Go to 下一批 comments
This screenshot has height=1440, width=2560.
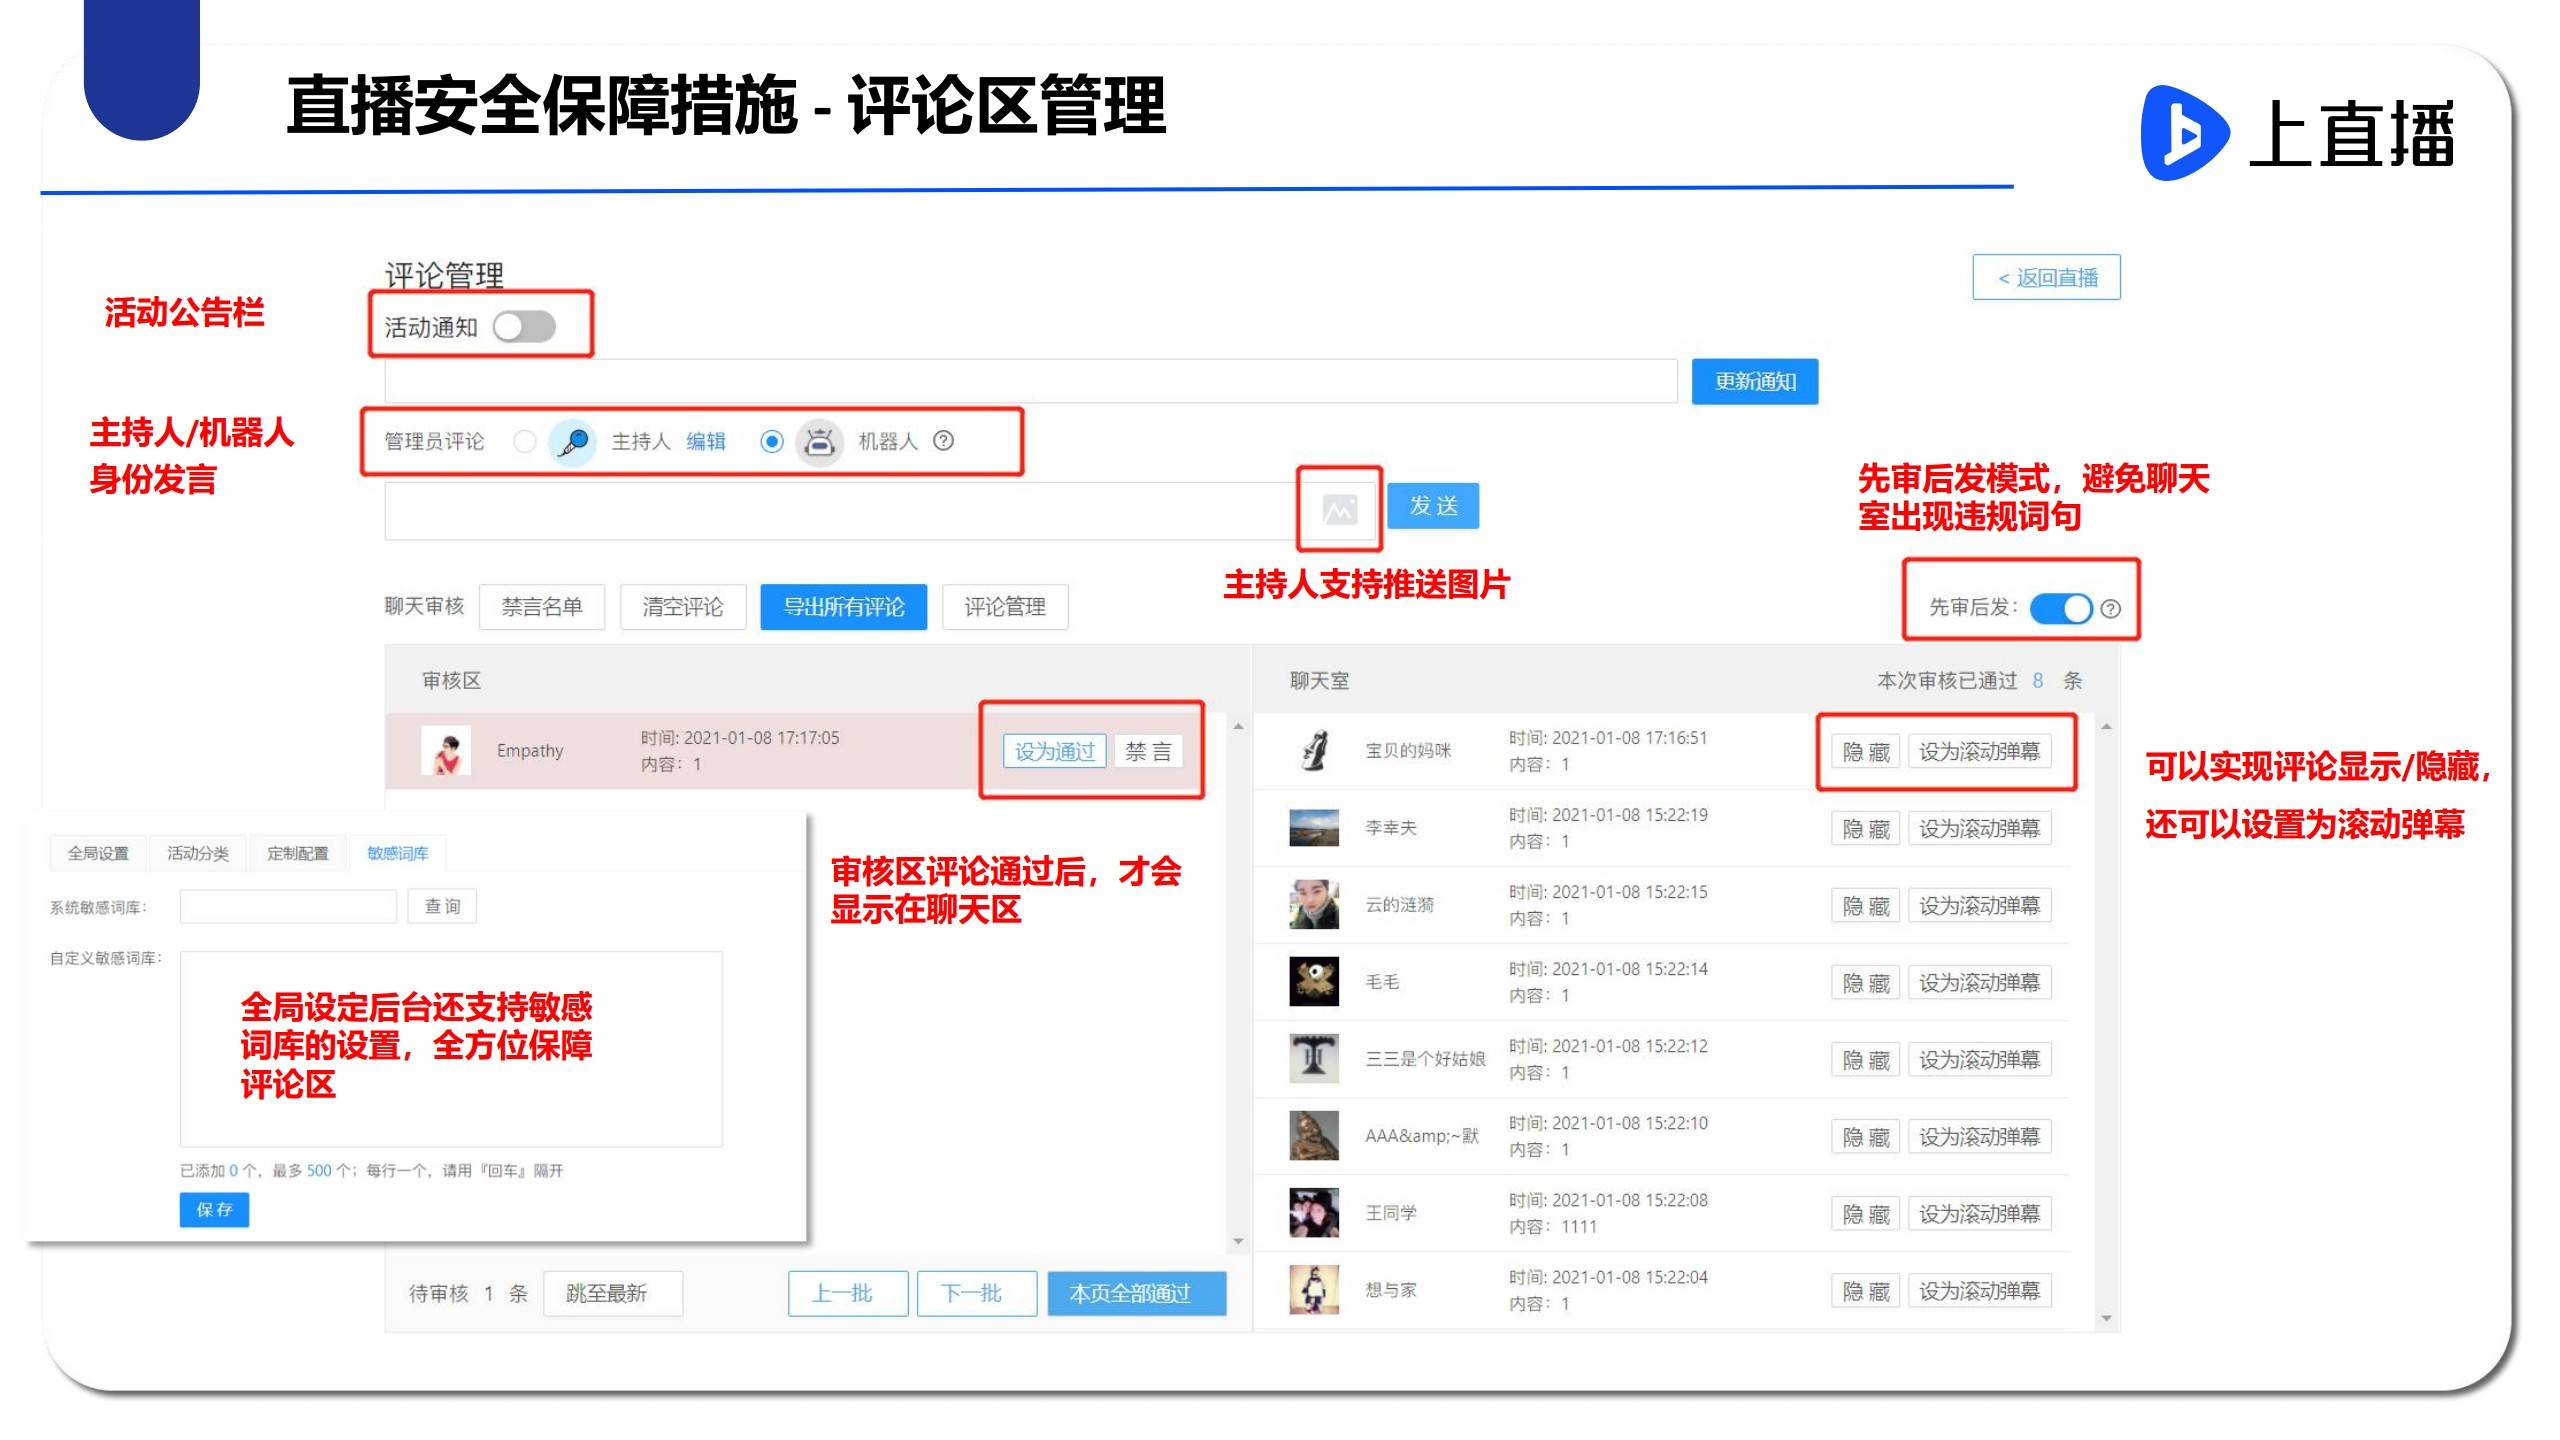(x=977, y=1293)
